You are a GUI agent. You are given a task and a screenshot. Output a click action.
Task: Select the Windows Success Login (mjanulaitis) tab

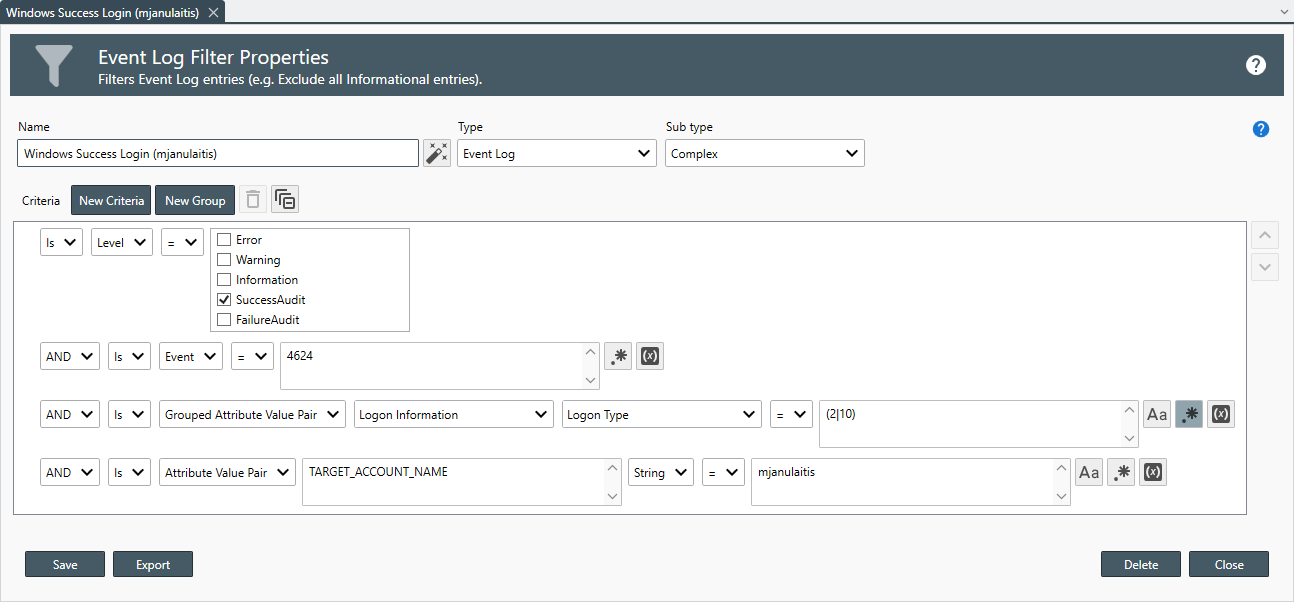(x=104, y=12)
